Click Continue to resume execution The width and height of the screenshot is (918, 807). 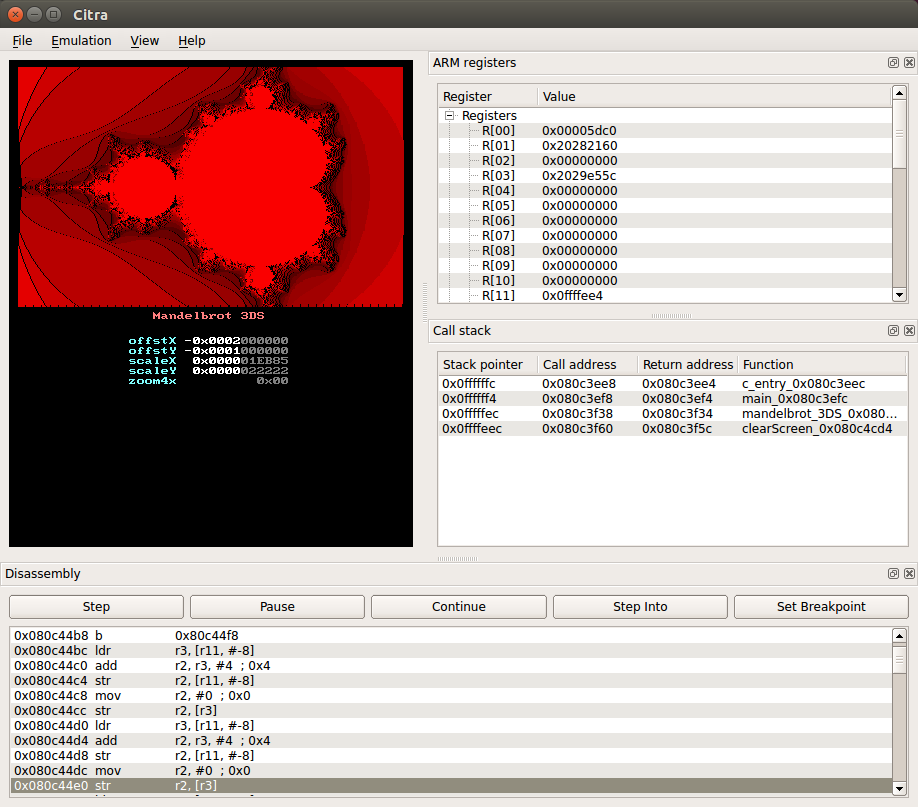pos(459,607)
